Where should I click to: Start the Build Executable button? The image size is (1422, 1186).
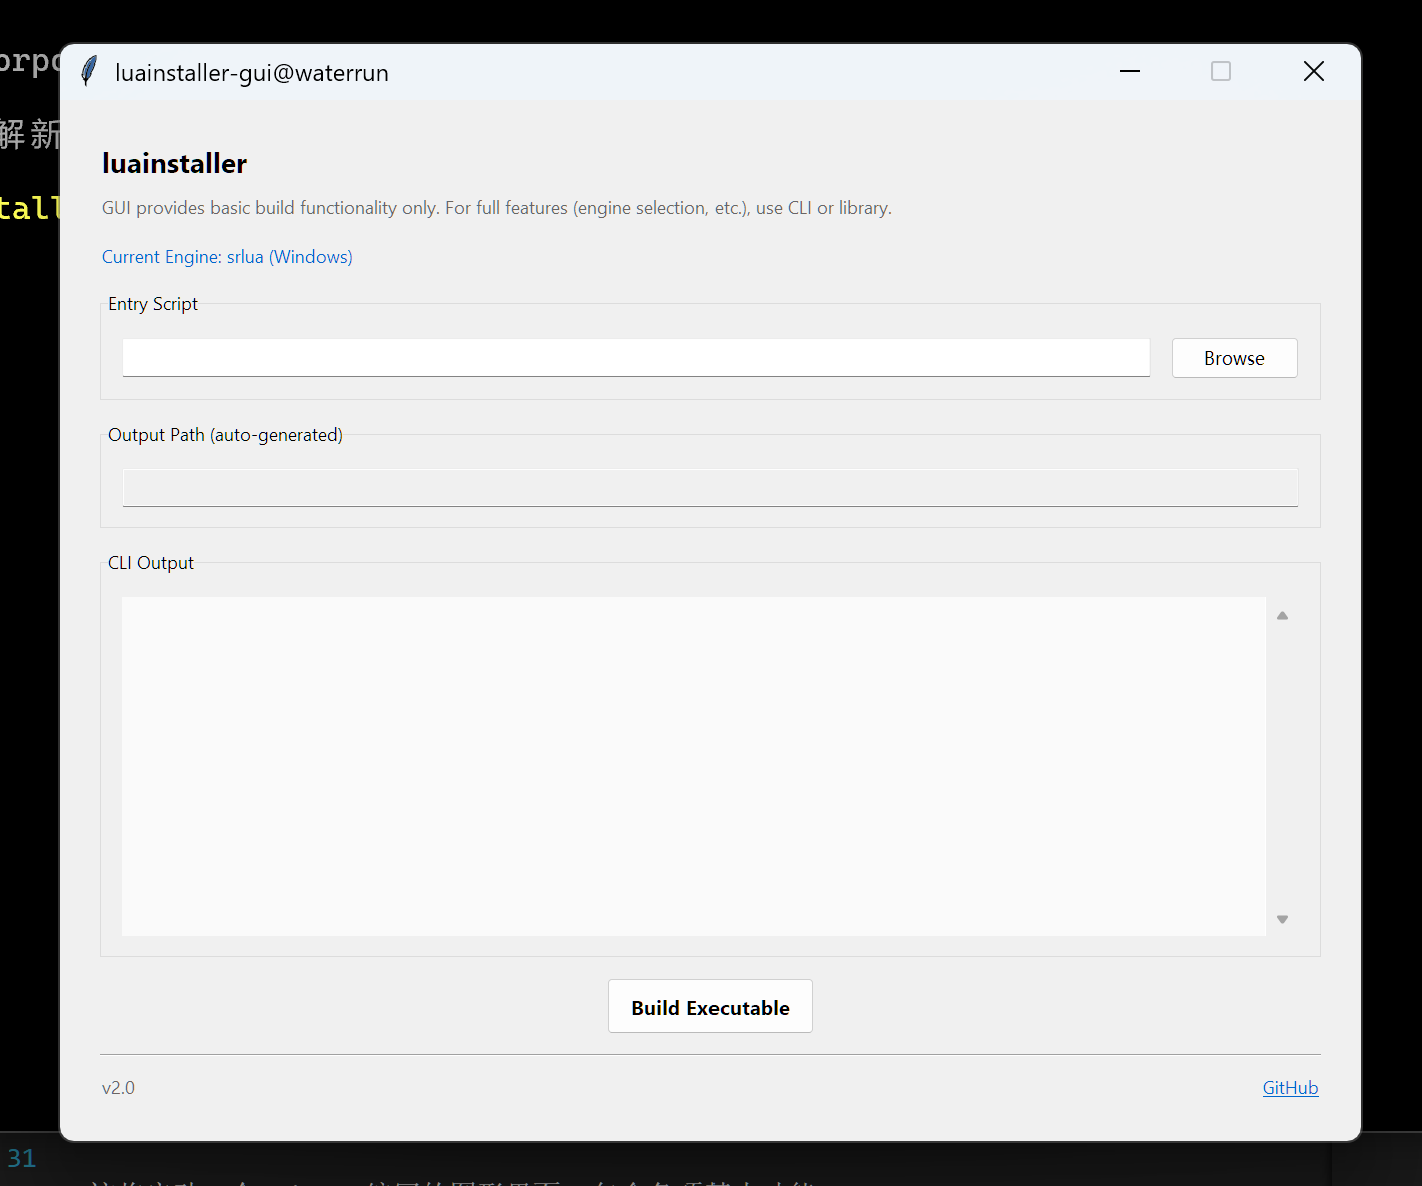click(x=710, y=1007)
